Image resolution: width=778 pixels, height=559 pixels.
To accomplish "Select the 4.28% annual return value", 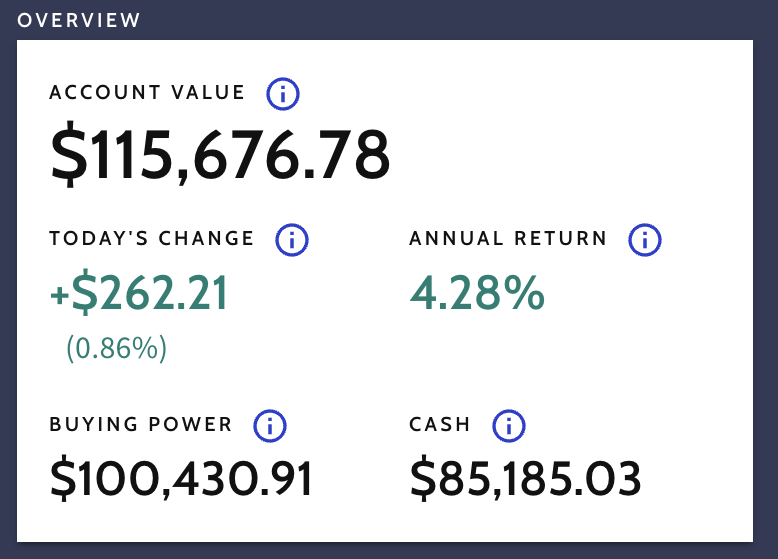I will pos(477,294).
